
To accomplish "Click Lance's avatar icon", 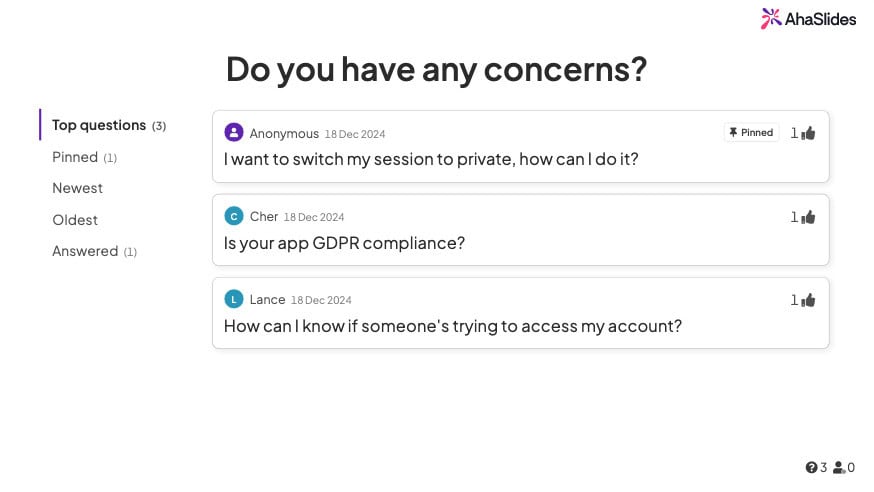I will 234,299.
